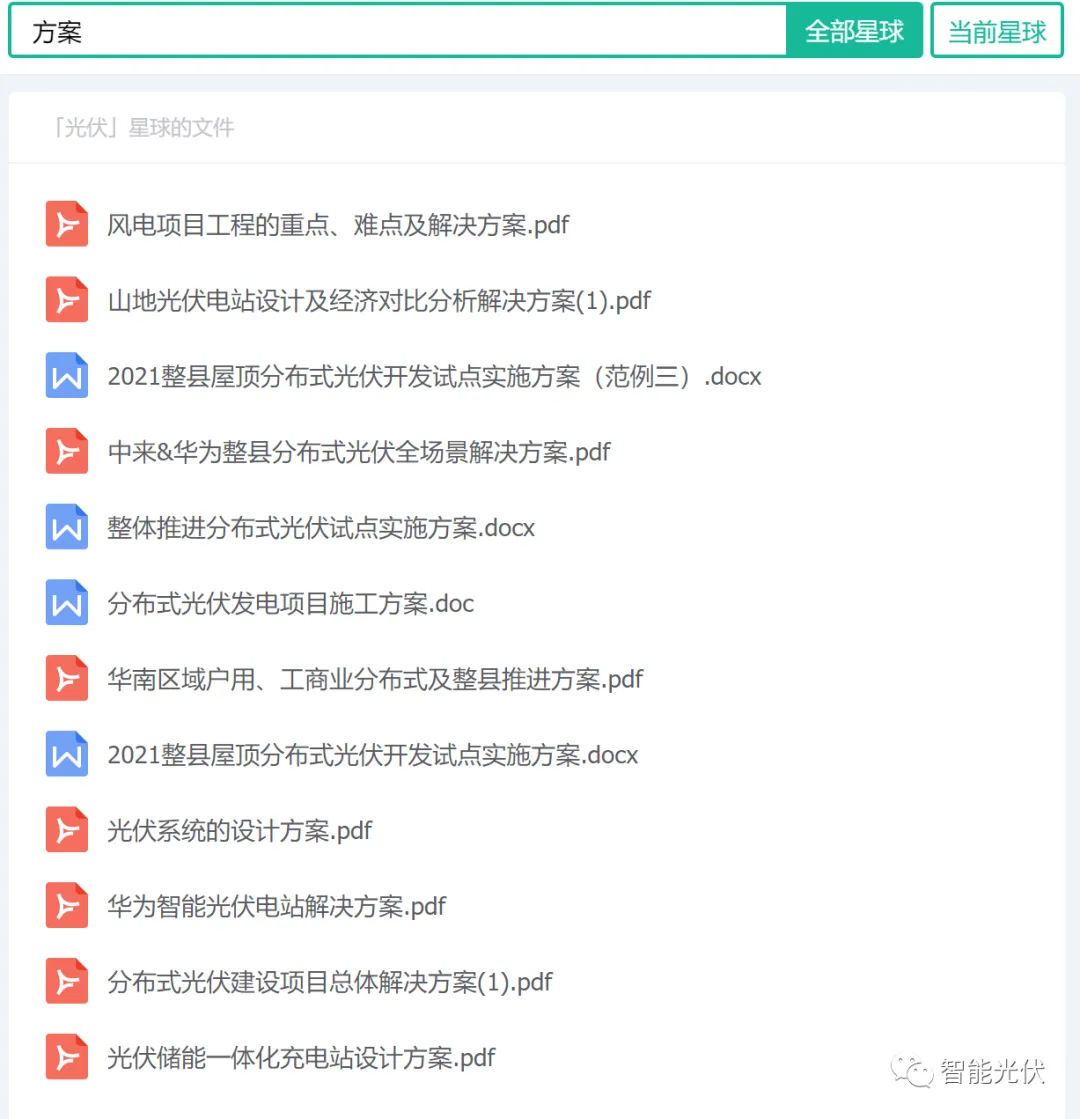Open 中来&华为整县分布式光伏全场景解决方案.pdf
The width and height of the screenshot is (1080, 1119).
pos(359,452)
